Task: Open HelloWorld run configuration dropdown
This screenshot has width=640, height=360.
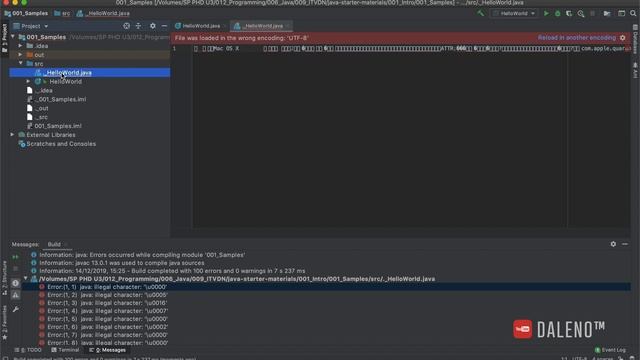Action: point(514,13)
